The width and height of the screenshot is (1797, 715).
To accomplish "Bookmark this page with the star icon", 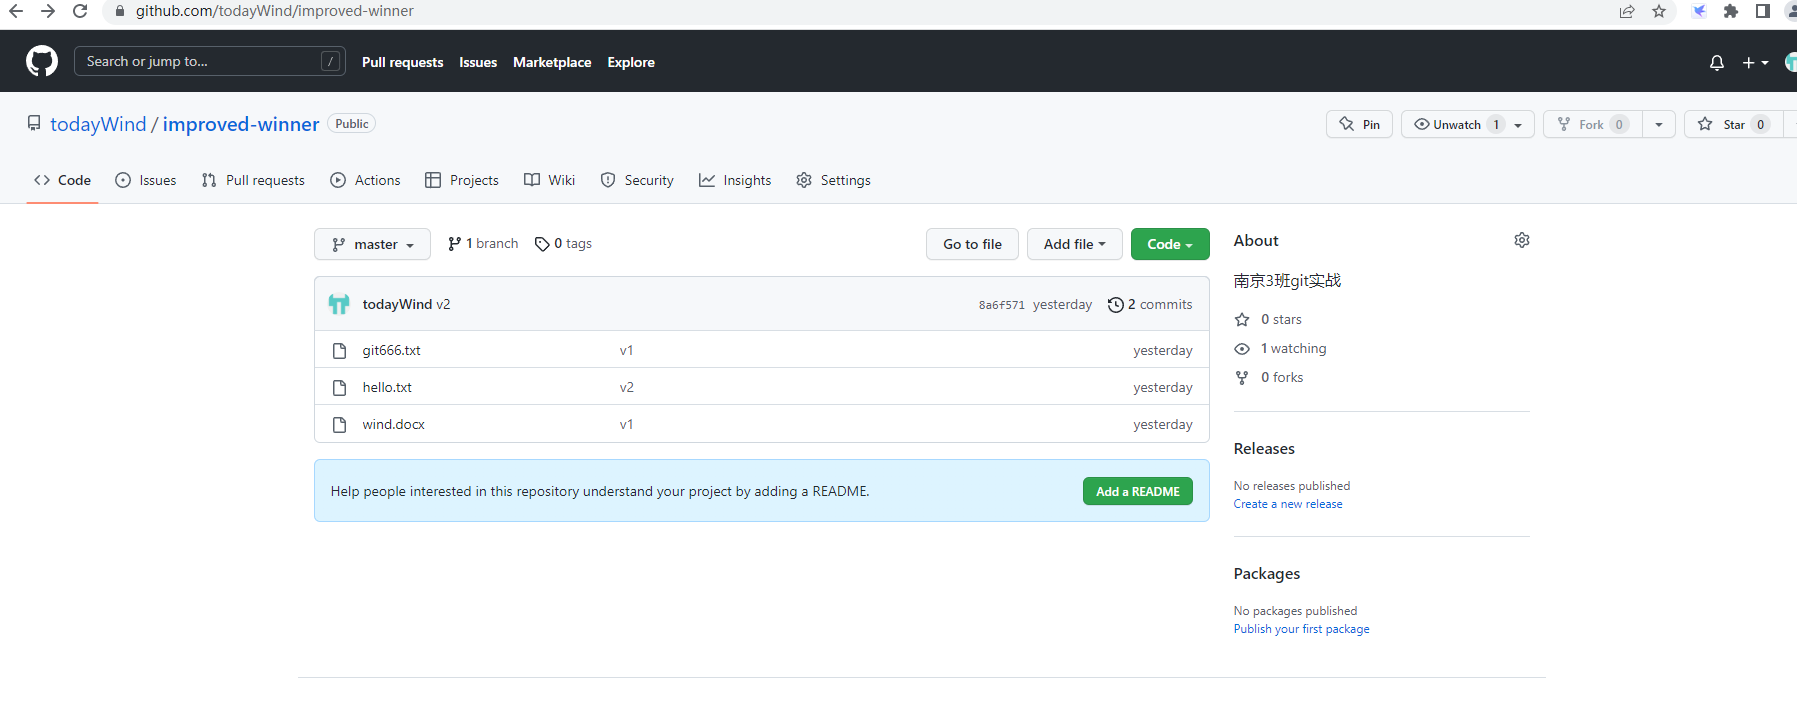I will pos(1659,12).
